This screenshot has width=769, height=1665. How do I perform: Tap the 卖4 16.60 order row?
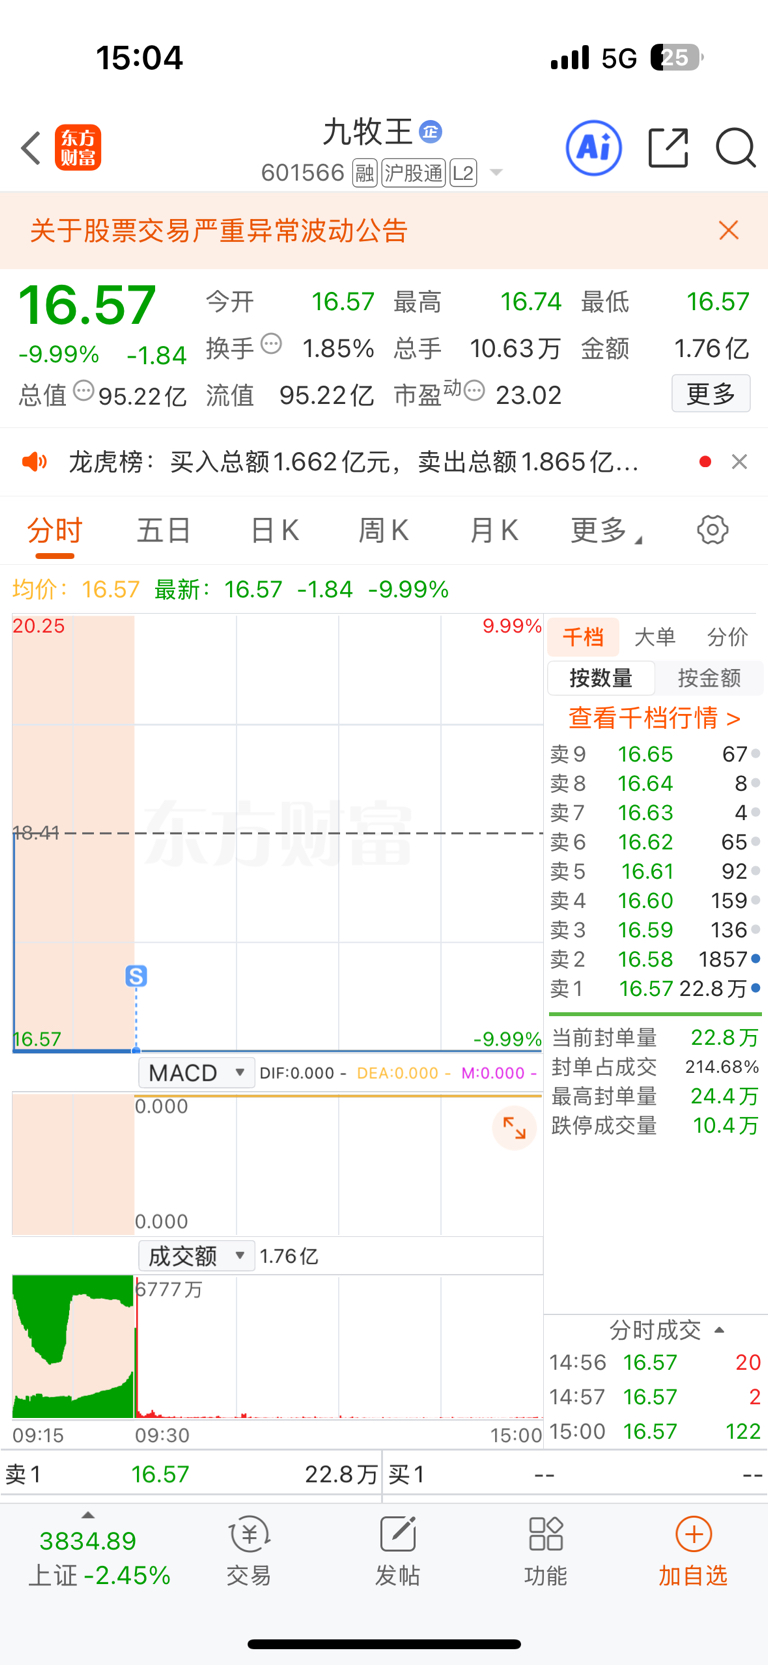[655, 900]
